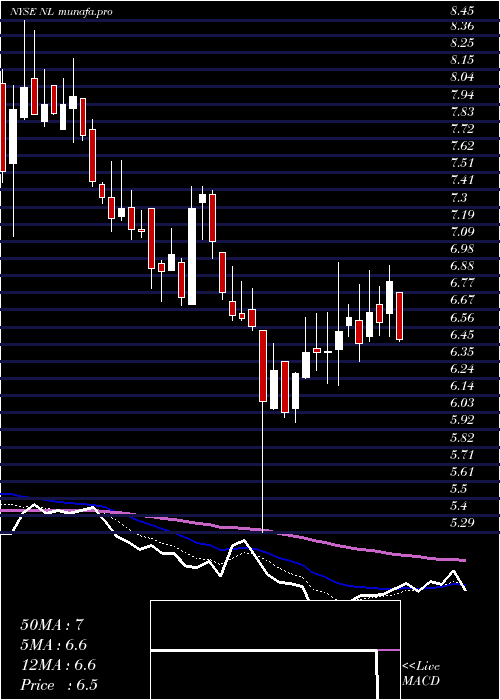The width and height of the screenshot is (500, 700).
Task: Click the pink 50MA line at its right end
Action: (462, 560)
